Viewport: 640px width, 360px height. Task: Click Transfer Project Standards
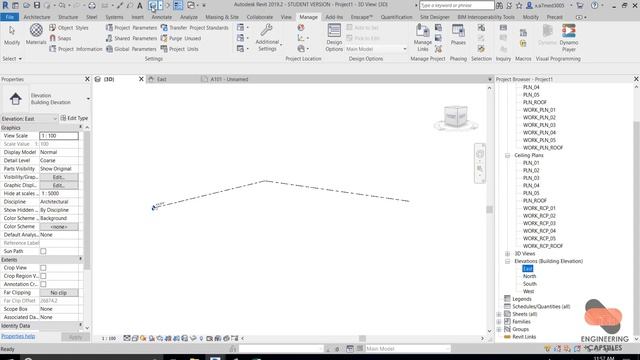pyautogui.click(x=194, y=28)
